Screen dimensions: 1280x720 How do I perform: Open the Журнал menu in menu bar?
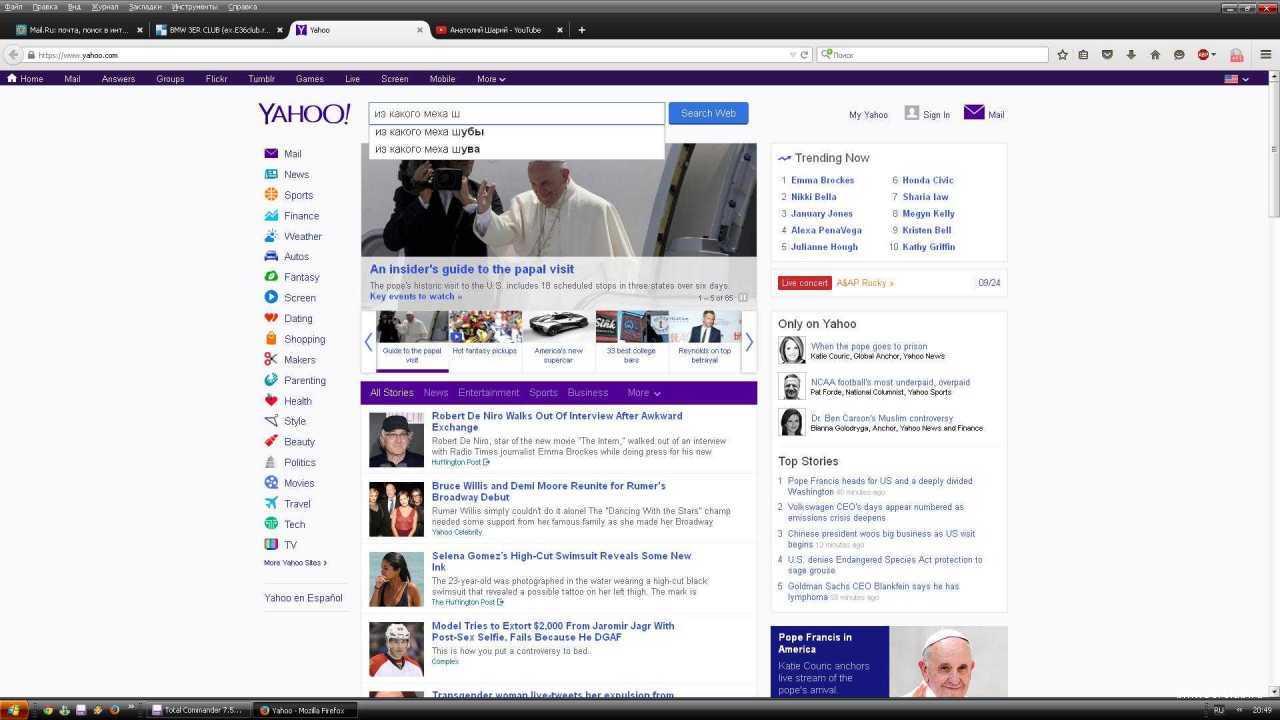(105, 7)
